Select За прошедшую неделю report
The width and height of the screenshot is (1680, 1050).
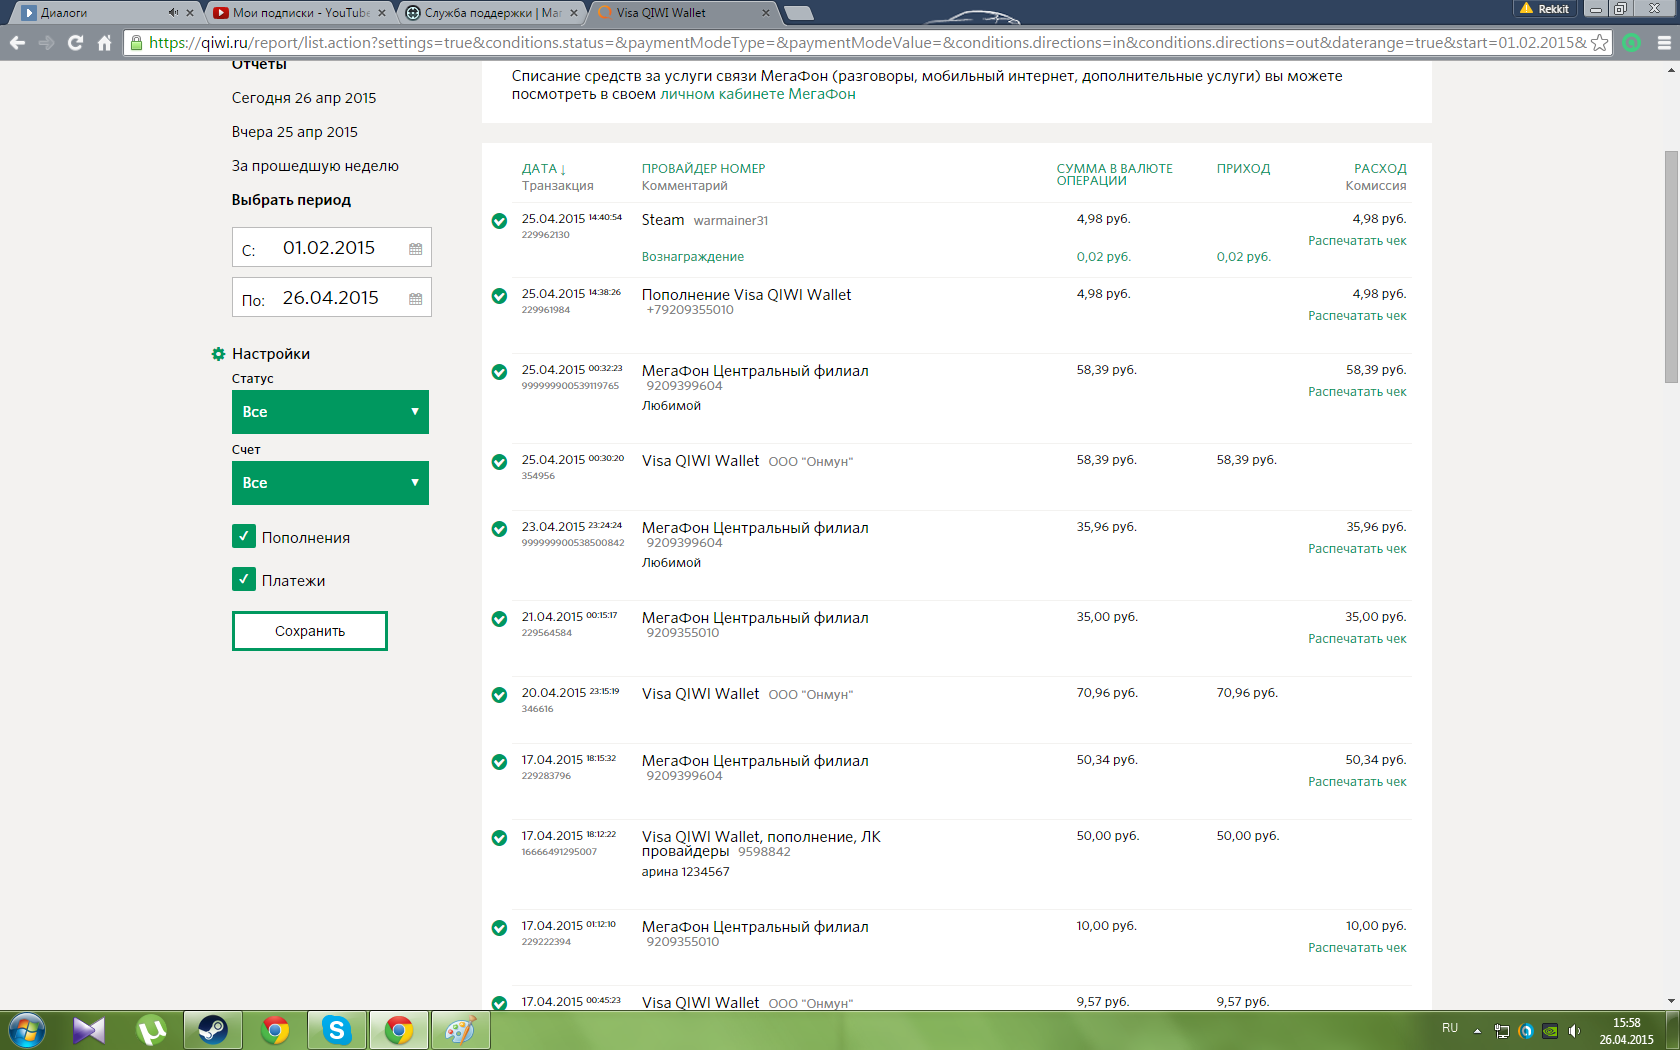[315, 166]
